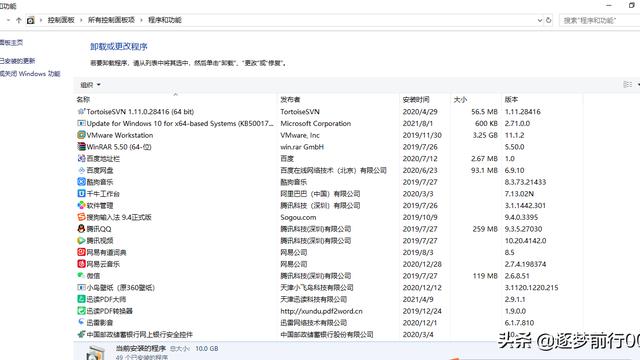Click the 控制面板 breadcrumb

(61, 20)
